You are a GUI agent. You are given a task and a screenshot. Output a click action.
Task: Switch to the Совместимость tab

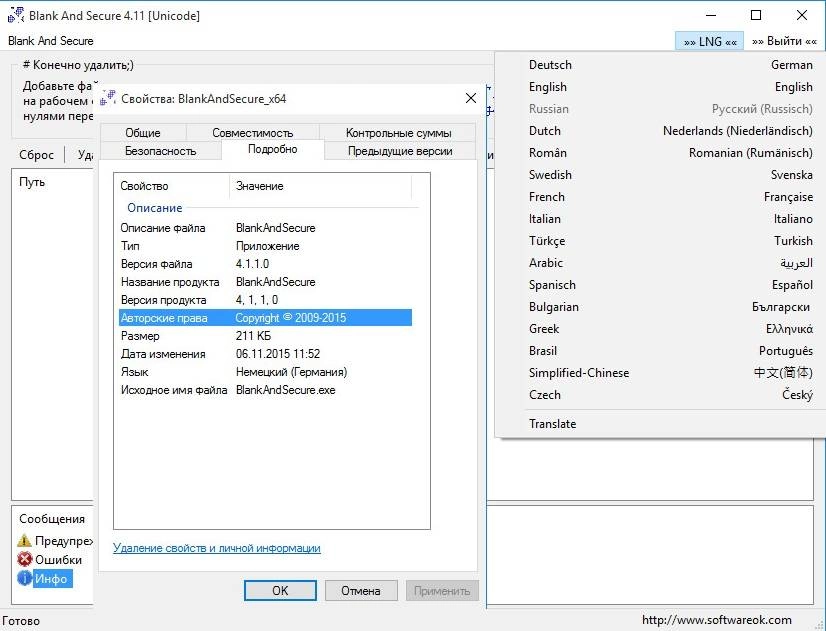pyautogui.click(x=252, y=133)
